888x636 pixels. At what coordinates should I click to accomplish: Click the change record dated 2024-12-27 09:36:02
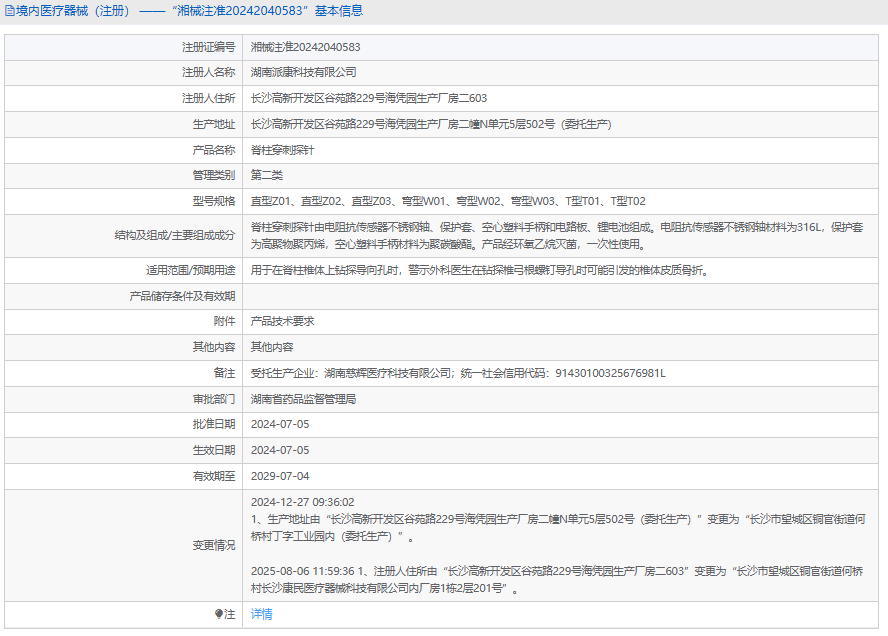pyautogui.click(x=558, y=519)
